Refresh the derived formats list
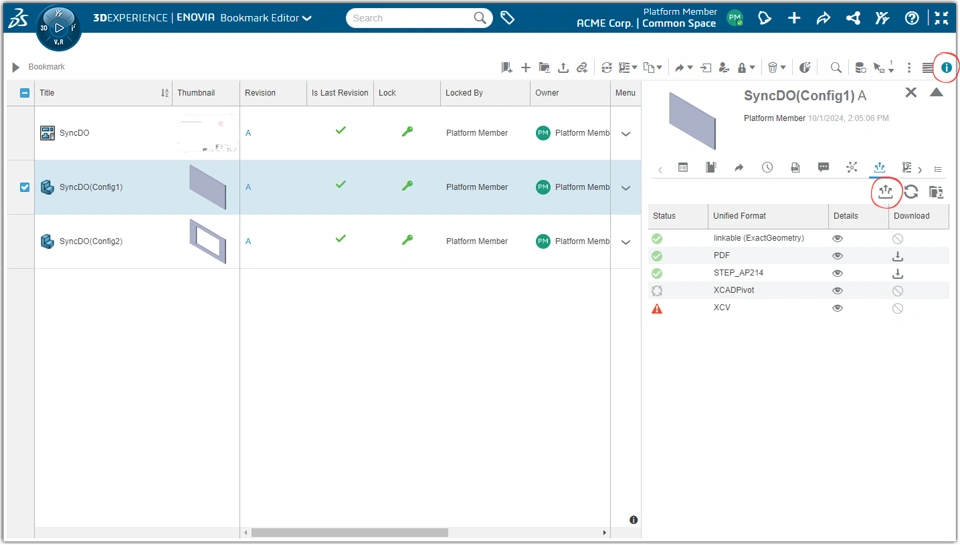 pos(911,192)
